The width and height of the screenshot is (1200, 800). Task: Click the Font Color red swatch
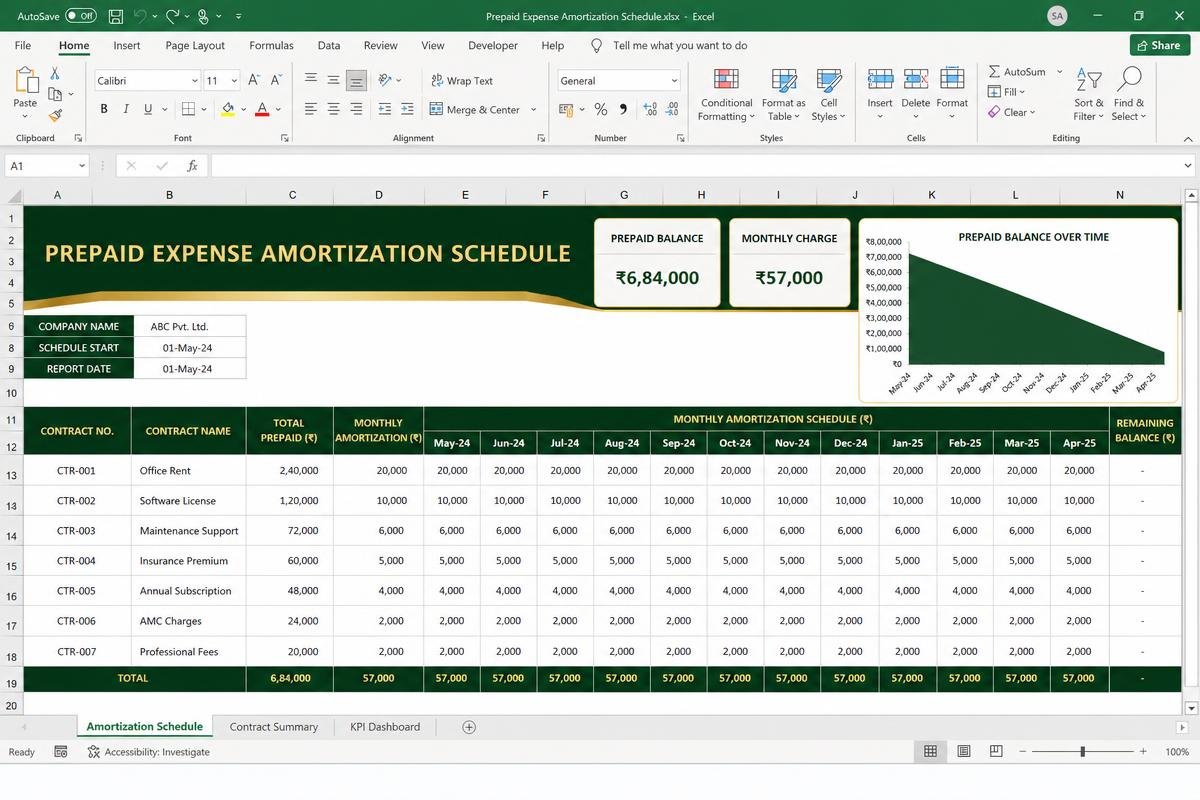[x=262, y=109]
